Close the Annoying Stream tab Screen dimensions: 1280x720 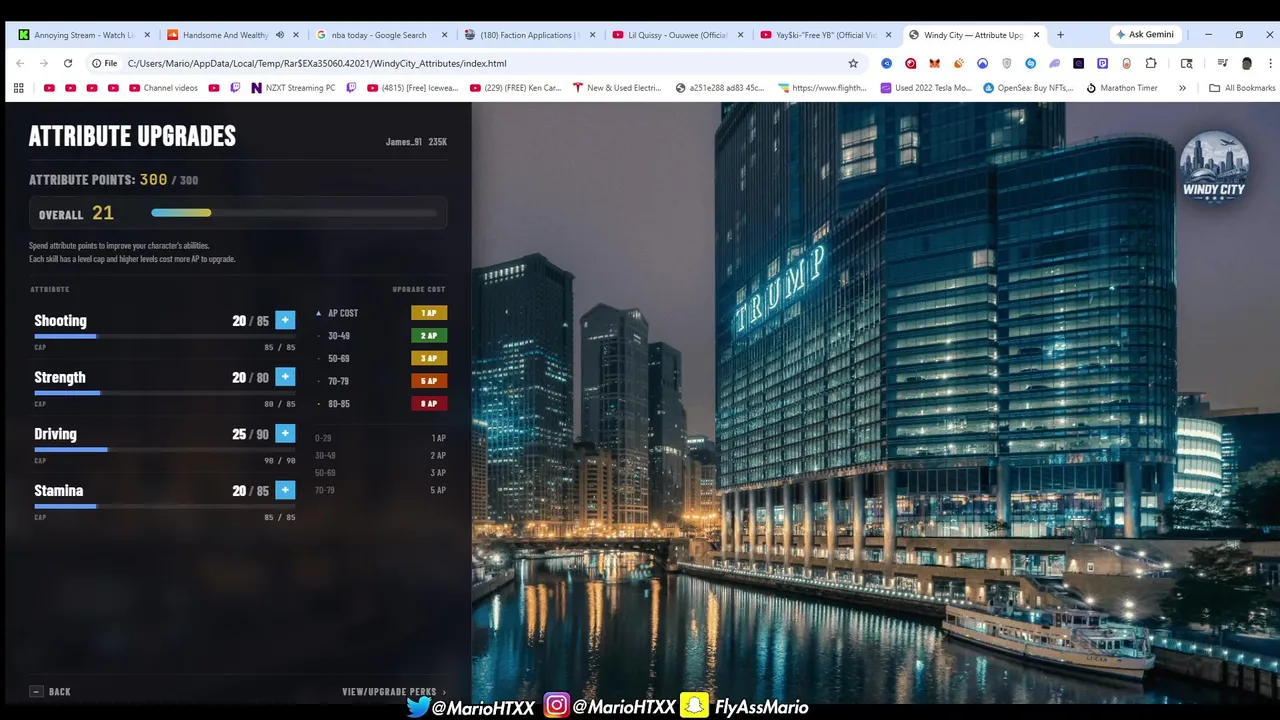point(147,35)
